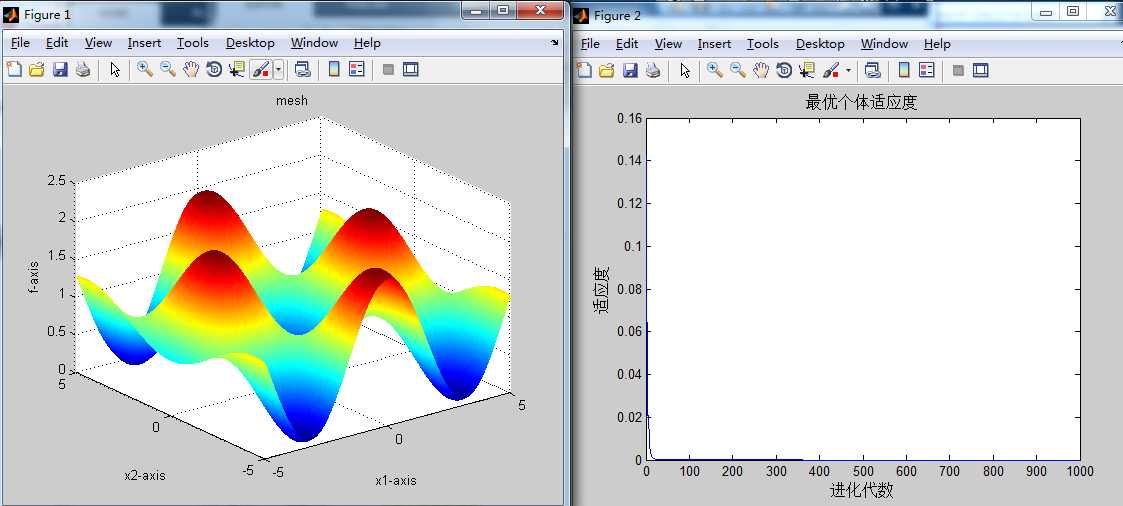This screenshot has height=506, width=1123.
Task: Insert Colorbar in Figure 2
Action: [x=904, y=70]
